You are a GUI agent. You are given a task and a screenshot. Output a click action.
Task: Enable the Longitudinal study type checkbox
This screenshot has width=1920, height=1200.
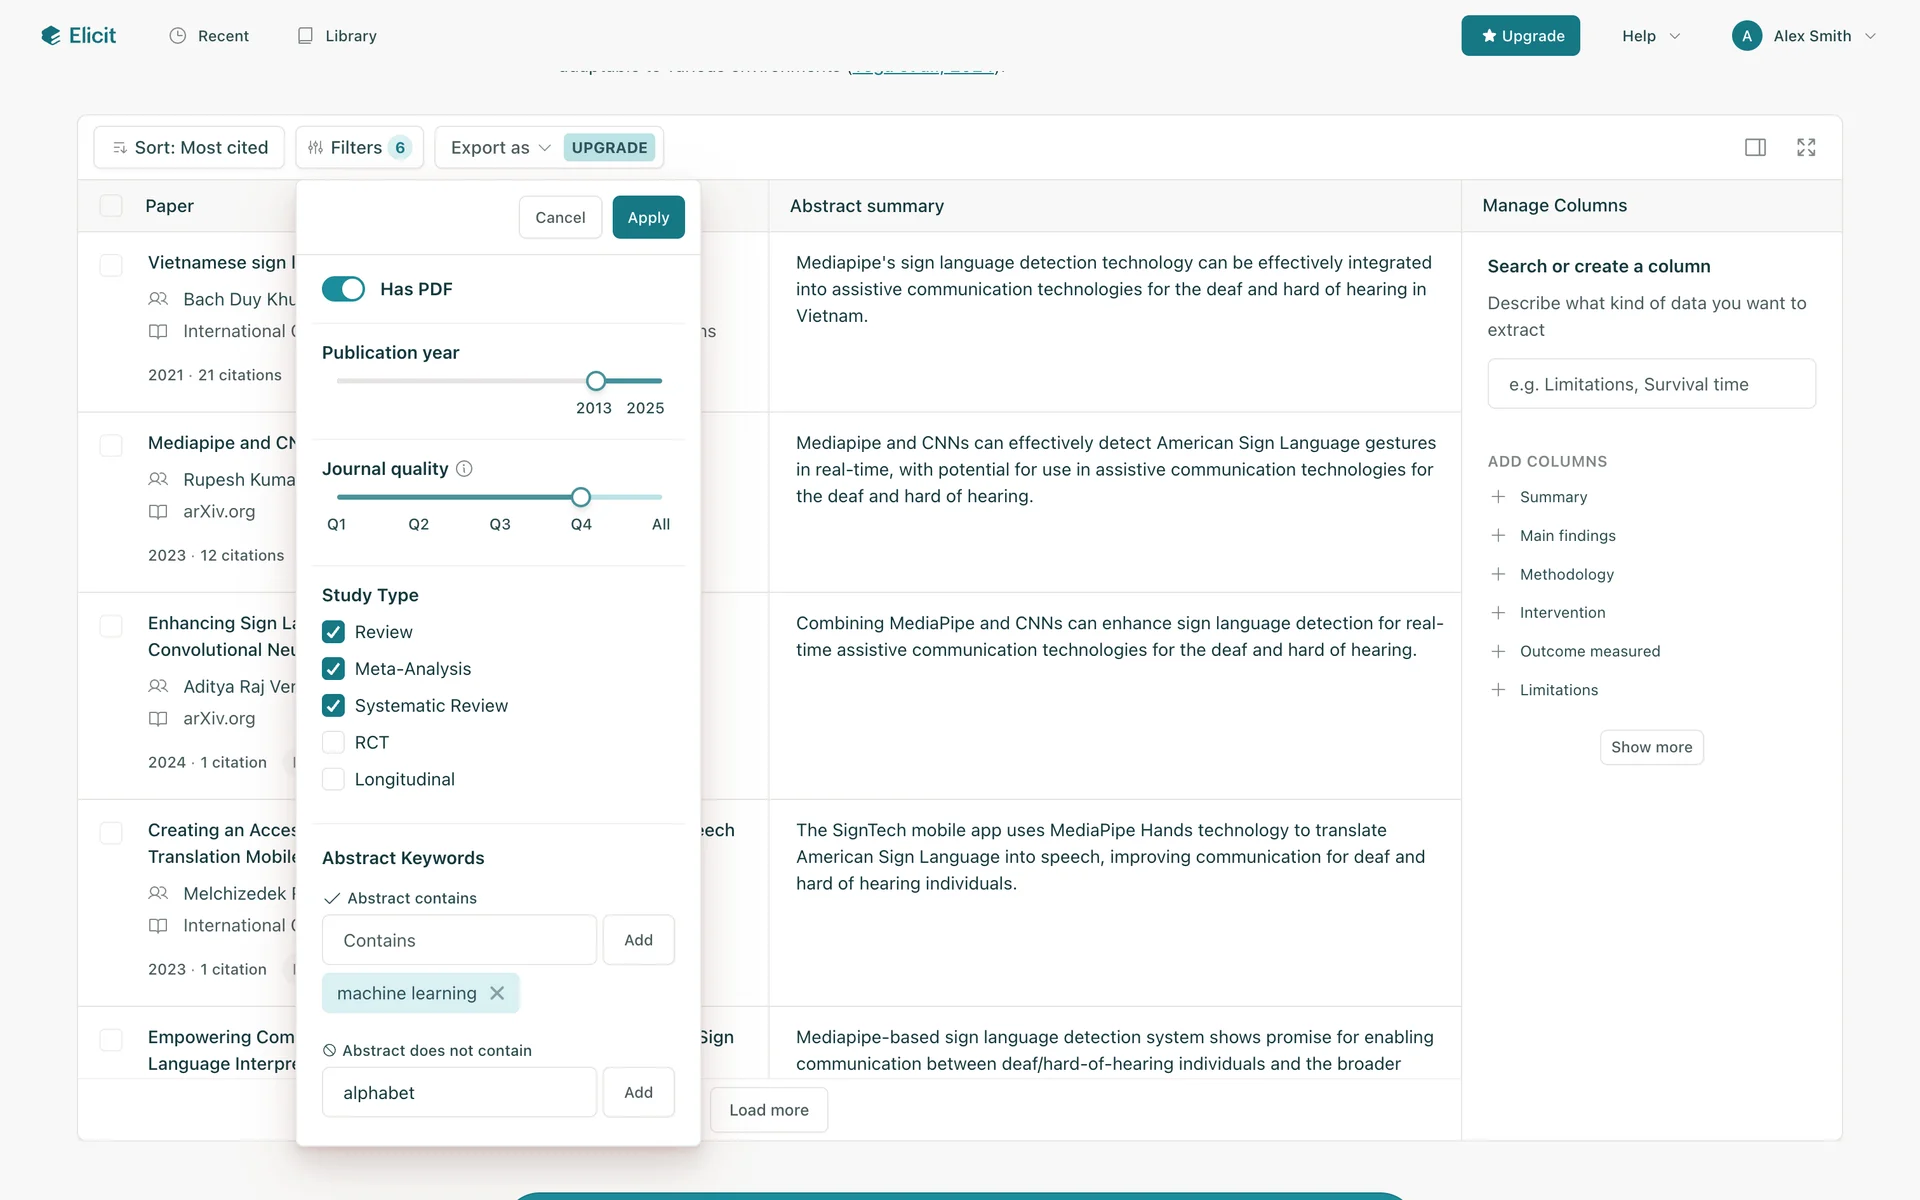pyautogui.click(x=334, y=779)
